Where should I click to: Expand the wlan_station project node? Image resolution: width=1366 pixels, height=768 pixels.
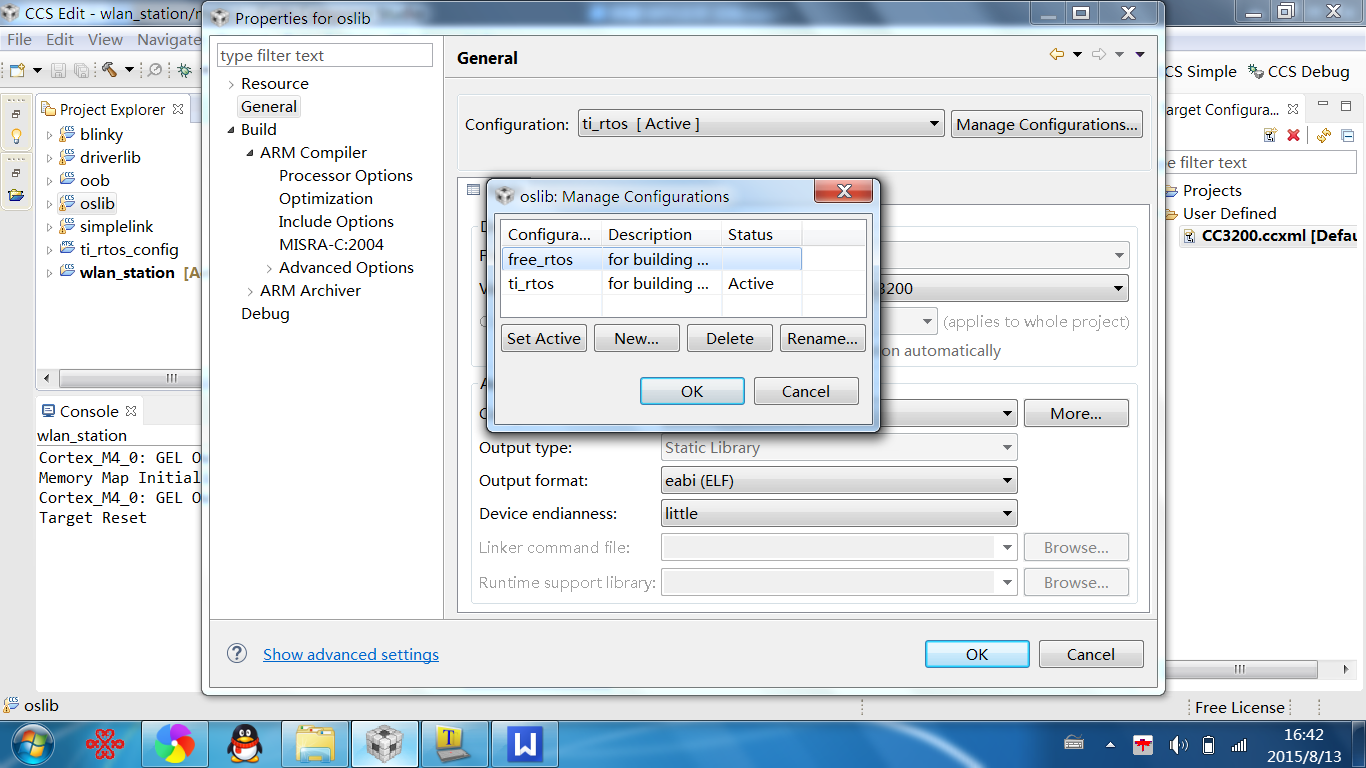click(x=49, y=273)
